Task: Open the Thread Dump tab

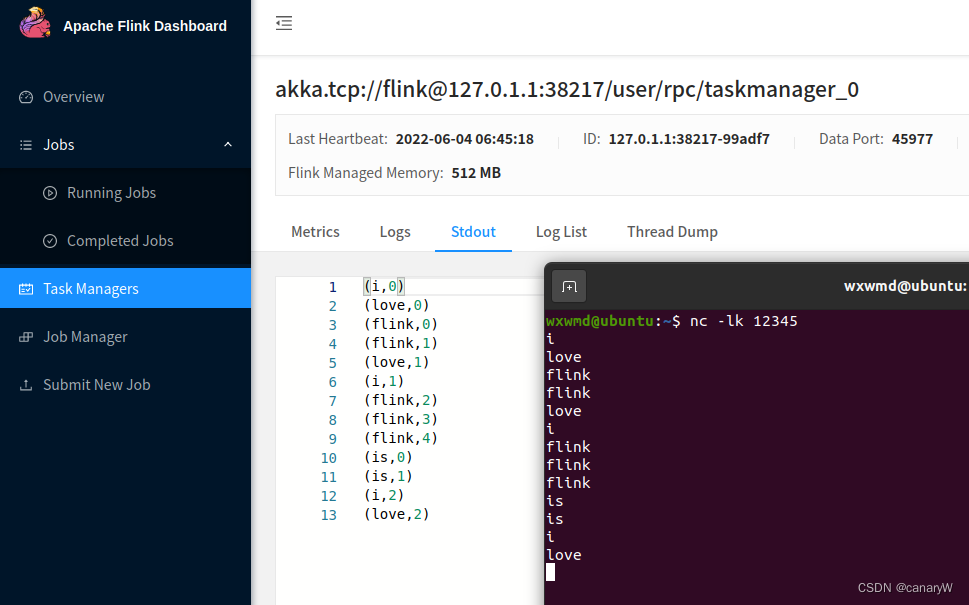Action: [672, 231]
